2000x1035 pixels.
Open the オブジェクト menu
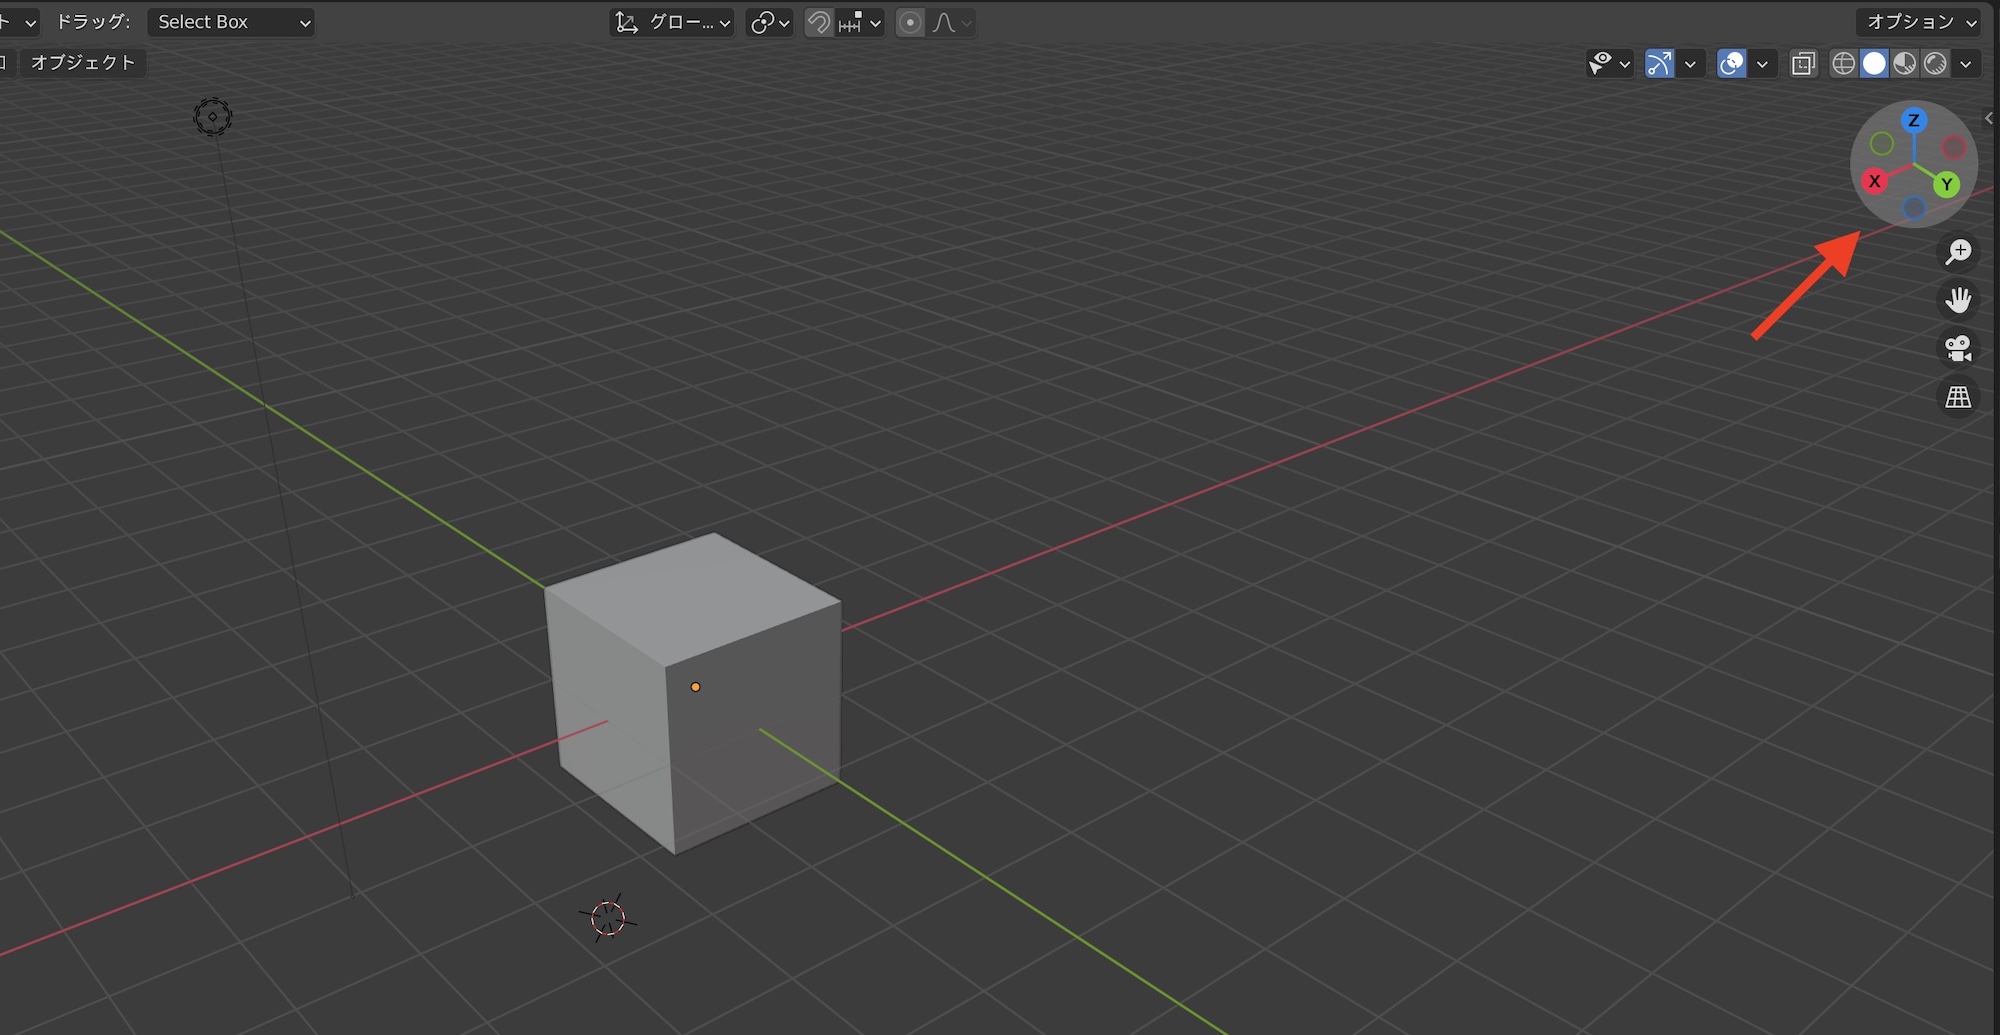(x=83, y=62)
